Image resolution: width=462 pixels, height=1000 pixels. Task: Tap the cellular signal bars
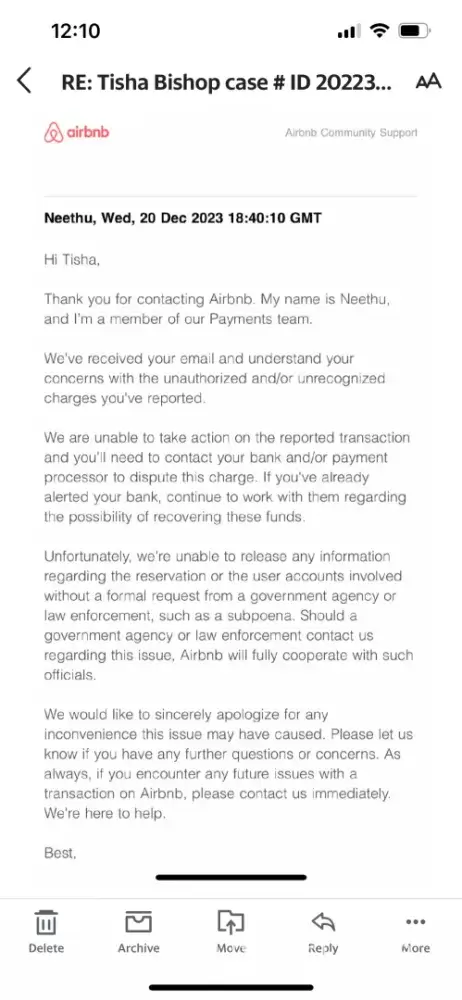[348, 32]
